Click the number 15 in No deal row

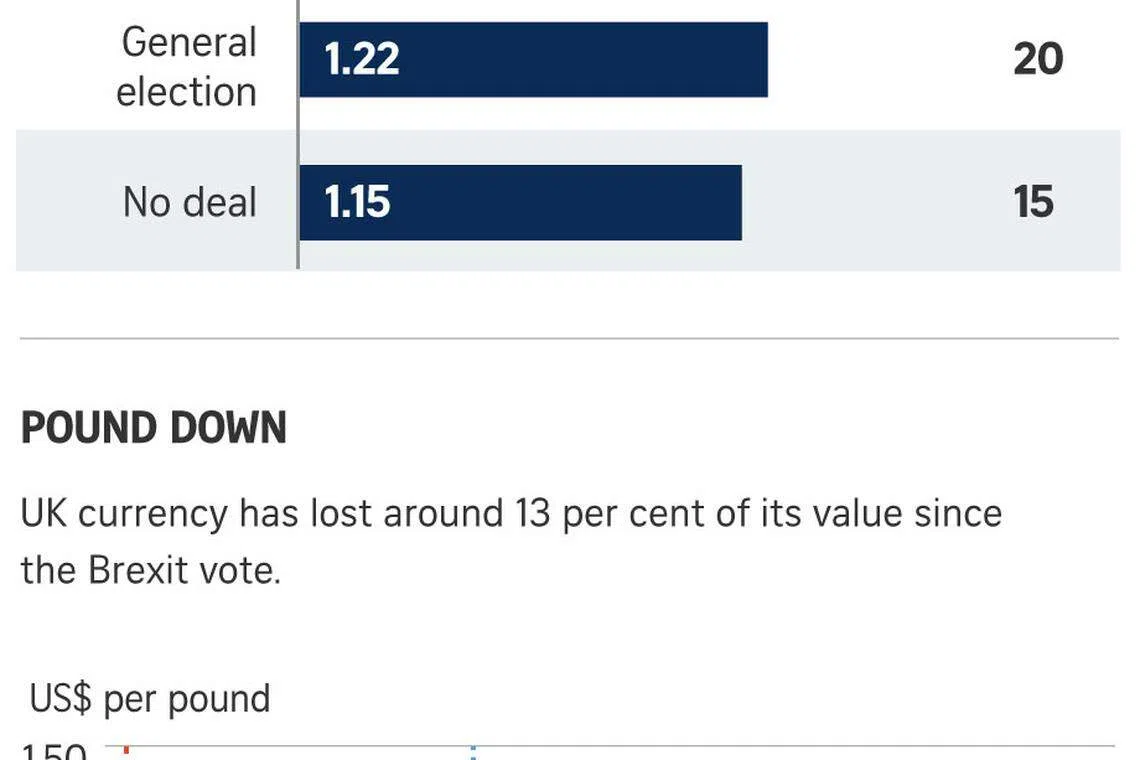coord(1034,203)
